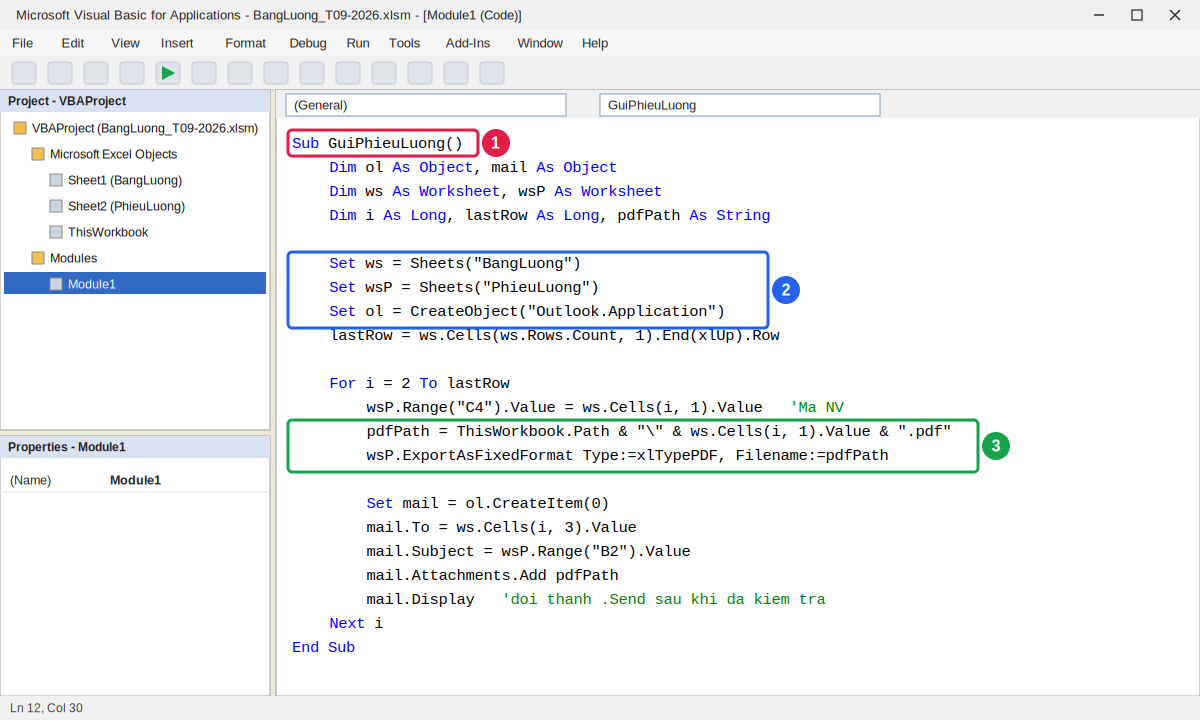Click the End Sub line
Image resolution: width=1200 pixels, height=720 pixels.
point(323,648)
